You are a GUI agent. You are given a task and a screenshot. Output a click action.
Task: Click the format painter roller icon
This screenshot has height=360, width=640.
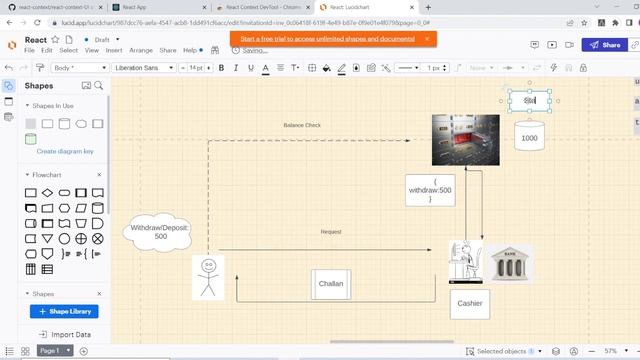point(40,68)
